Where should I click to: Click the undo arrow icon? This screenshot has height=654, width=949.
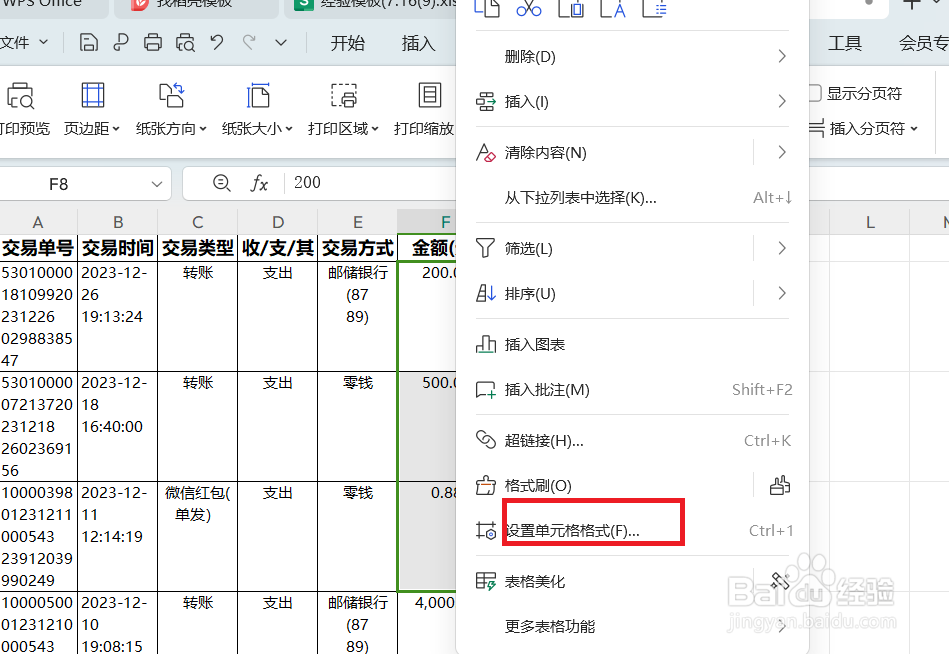point(215,43)
